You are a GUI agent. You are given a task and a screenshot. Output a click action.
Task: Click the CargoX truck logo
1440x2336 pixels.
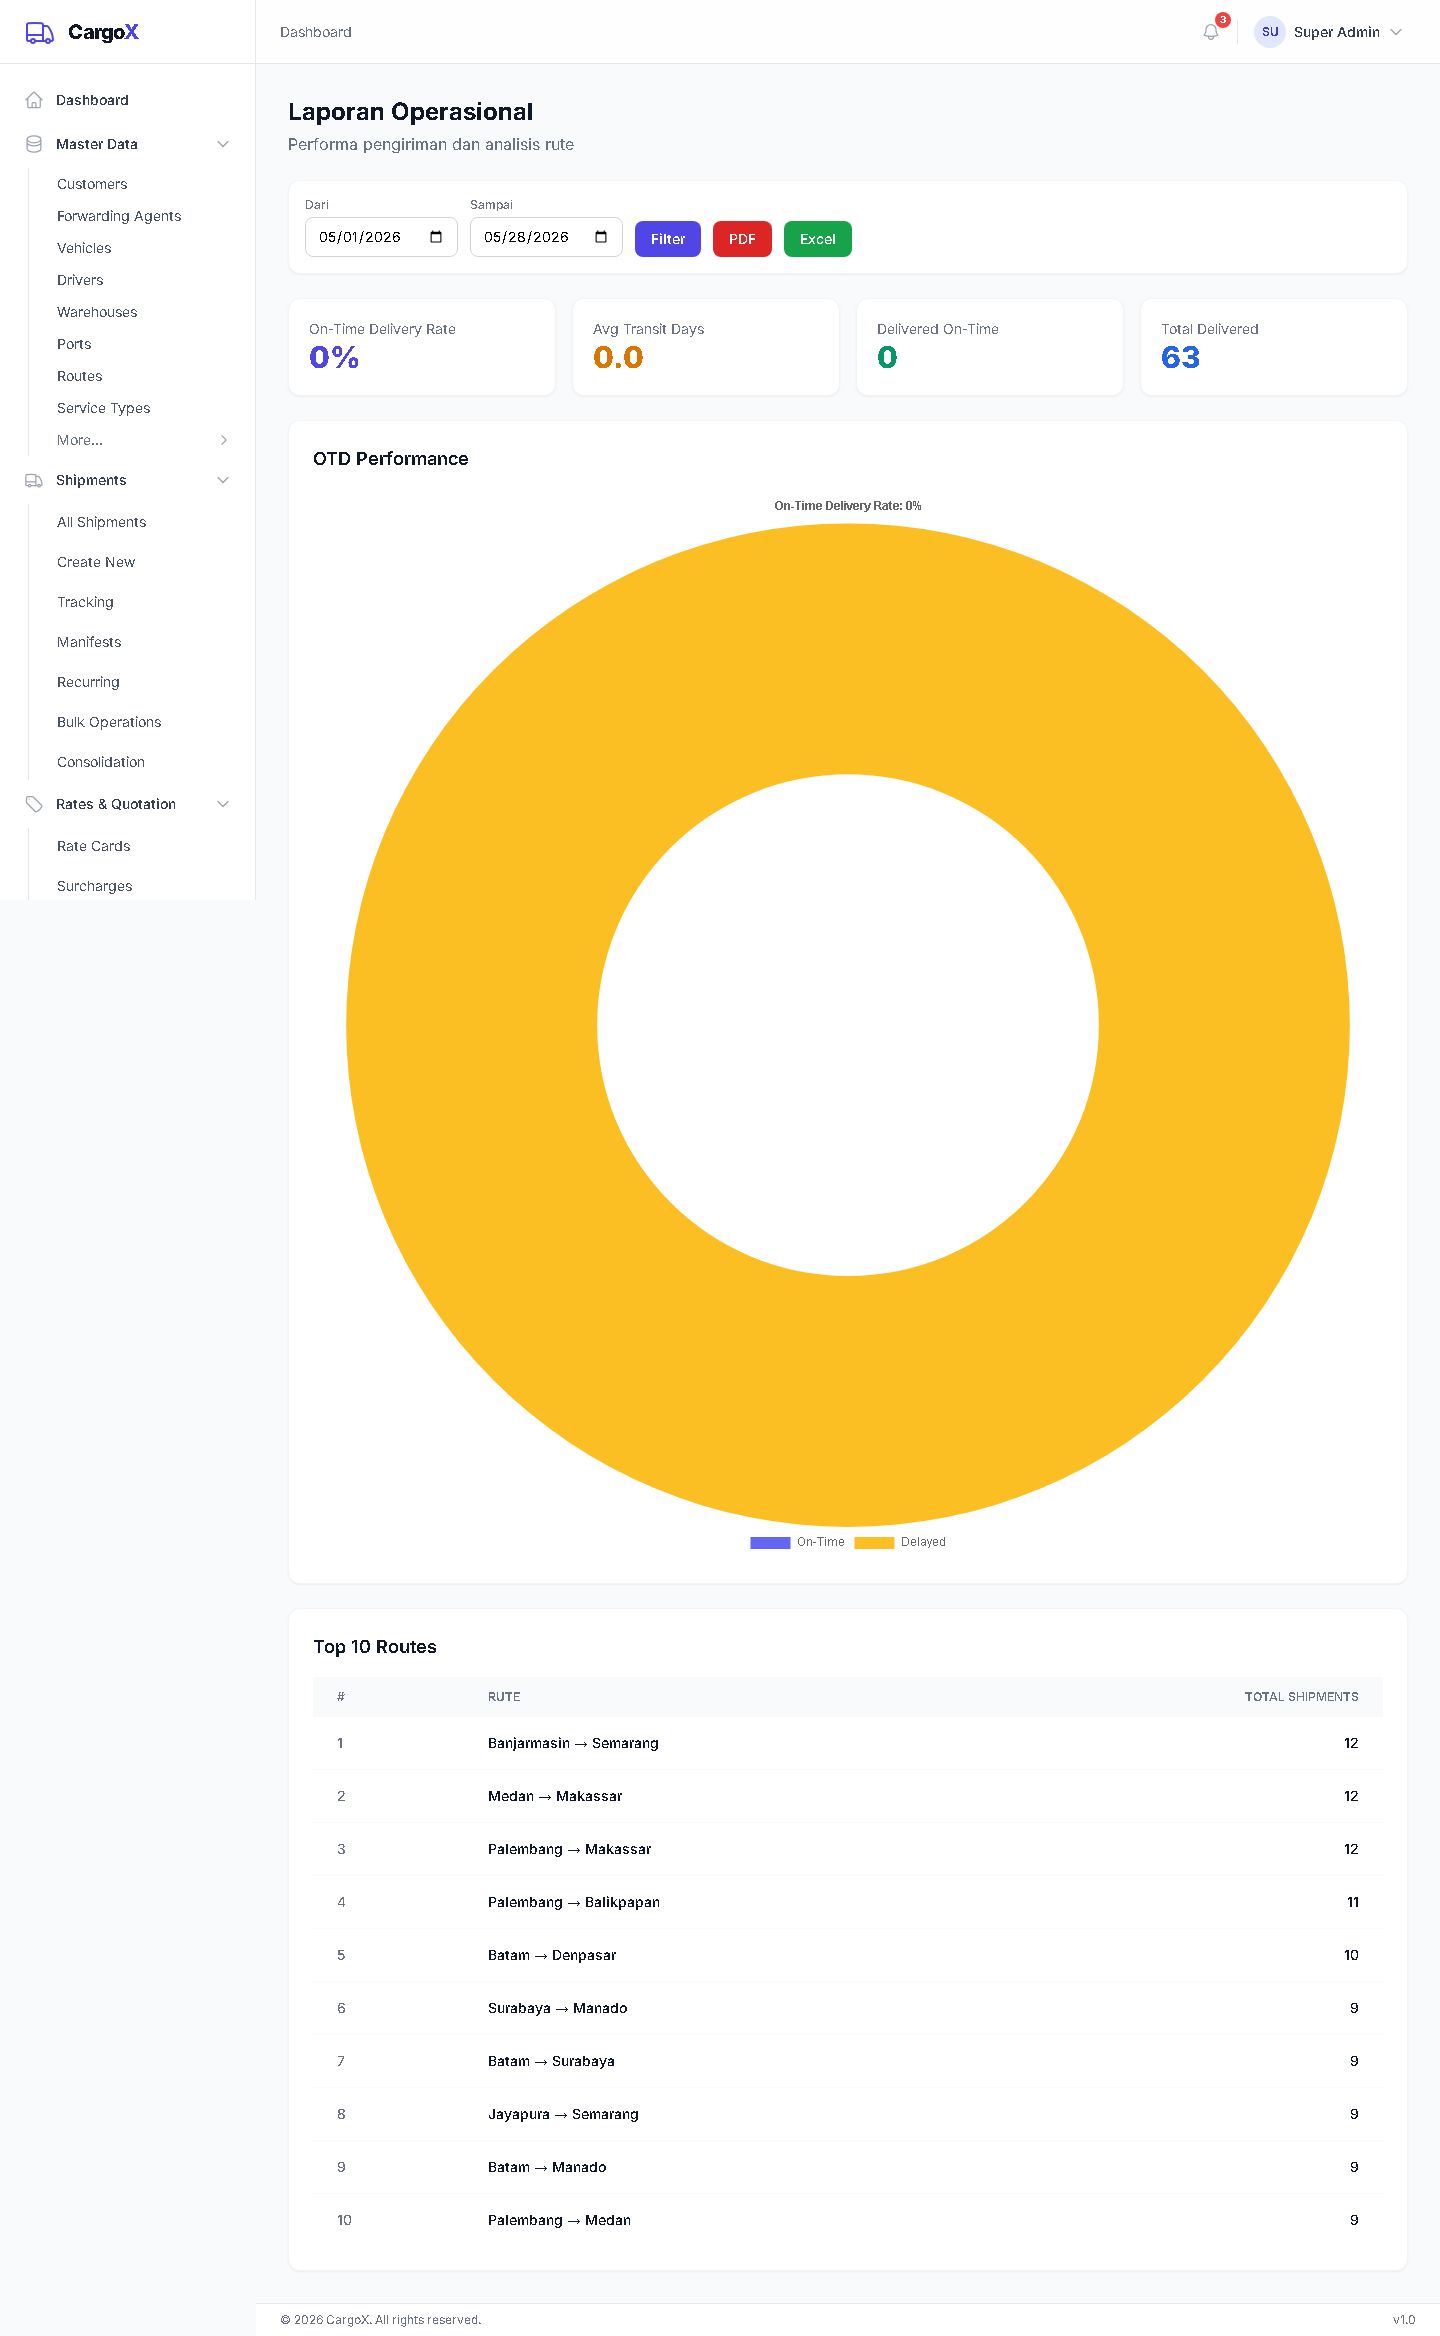coord(40,33)
